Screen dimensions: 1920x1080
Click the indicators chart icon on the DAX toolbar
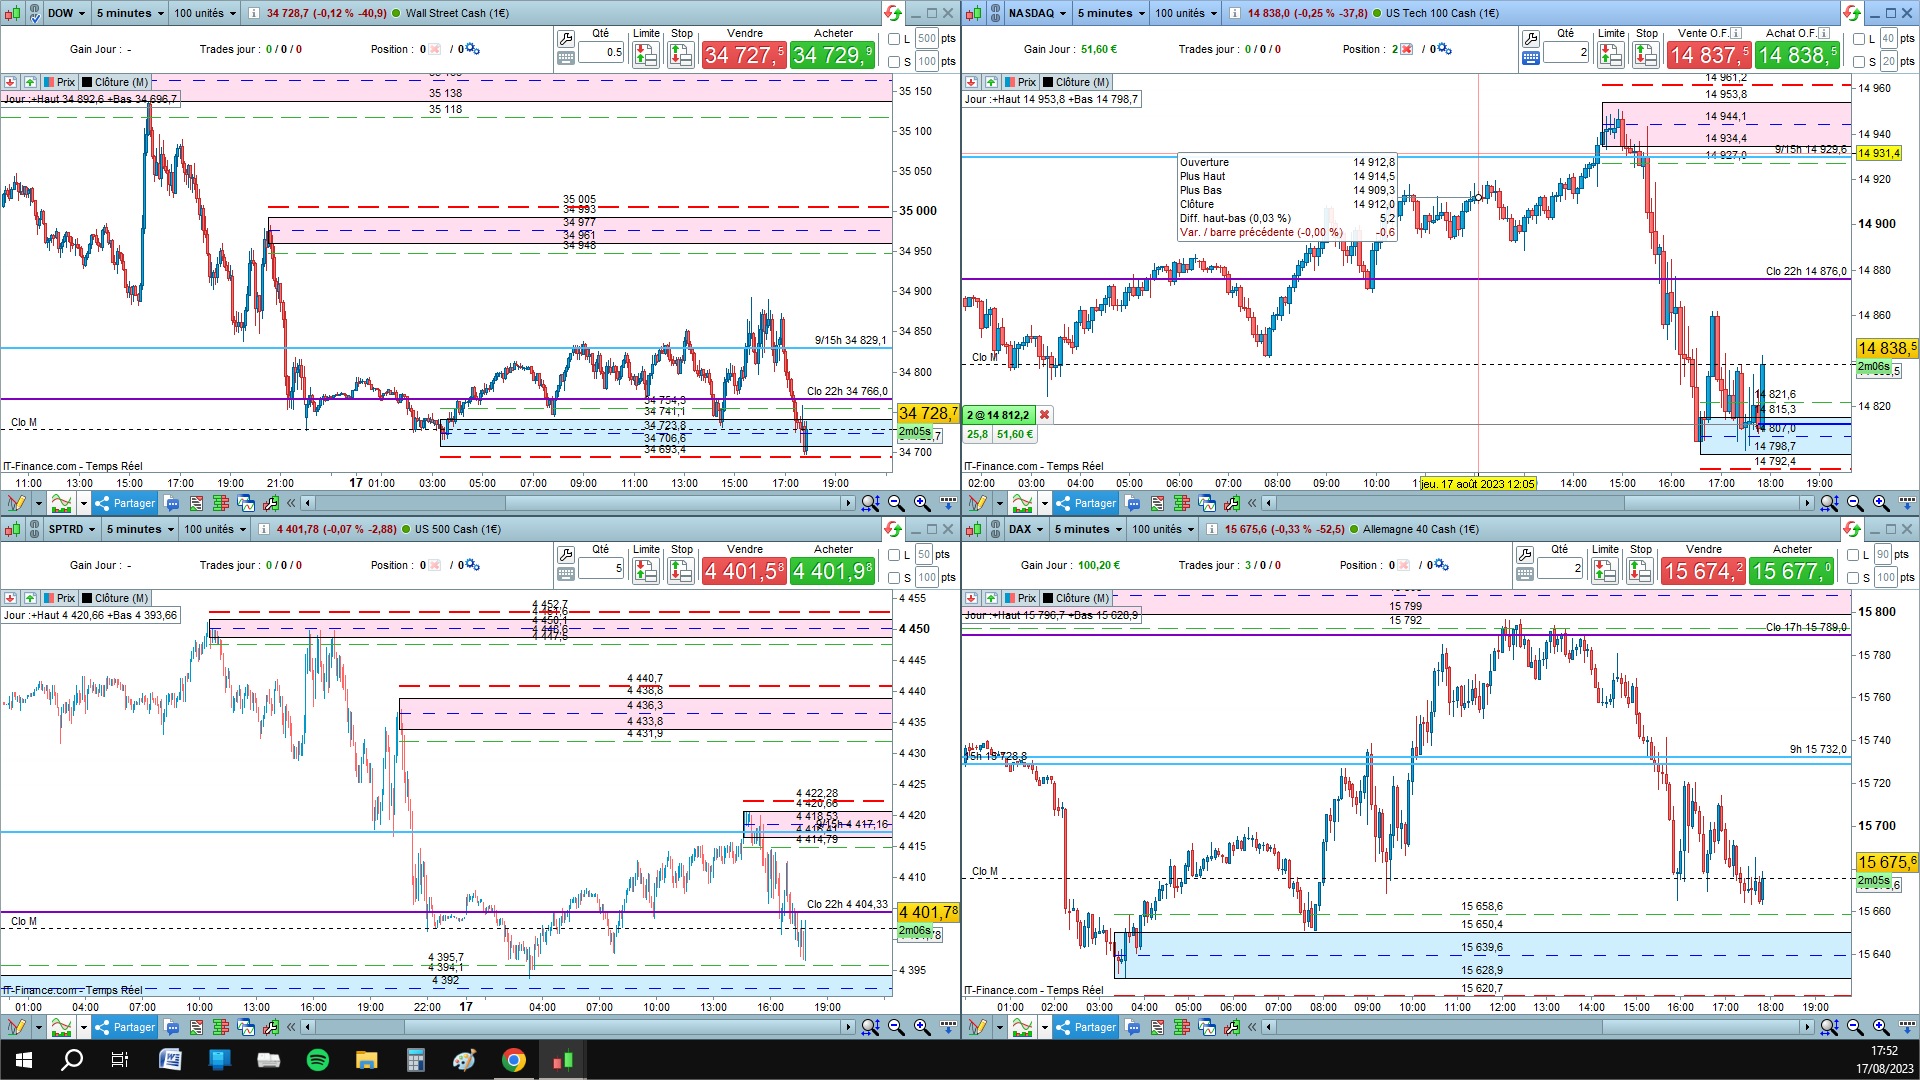1021,1027
